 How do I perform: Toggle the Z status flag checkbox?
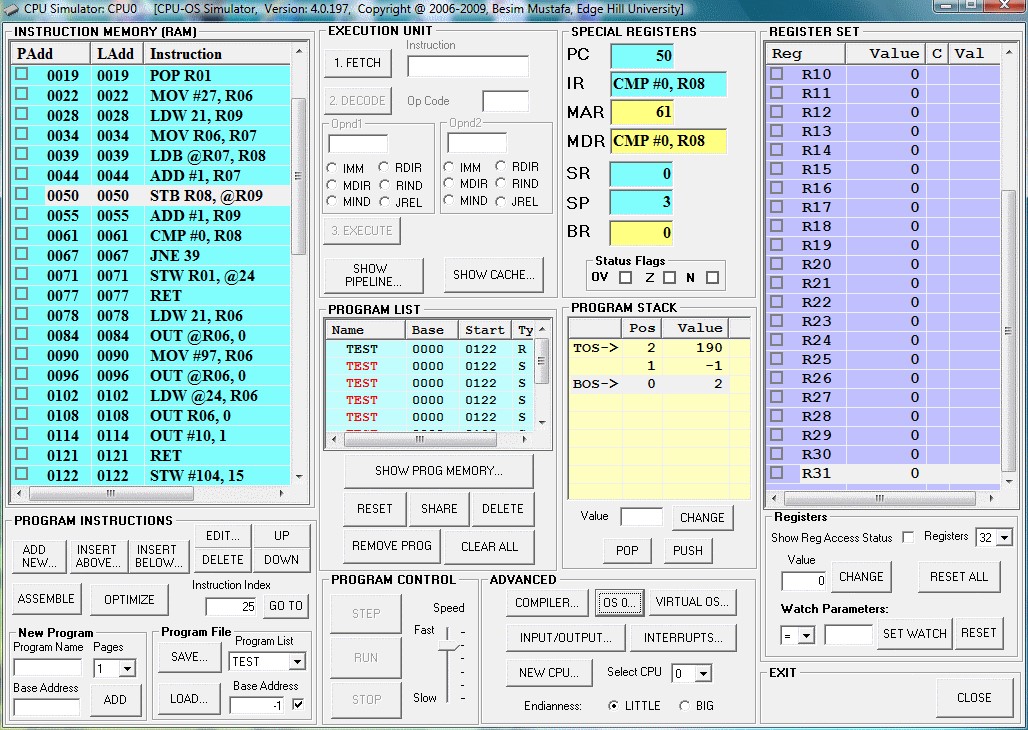[x=669, y=277]
